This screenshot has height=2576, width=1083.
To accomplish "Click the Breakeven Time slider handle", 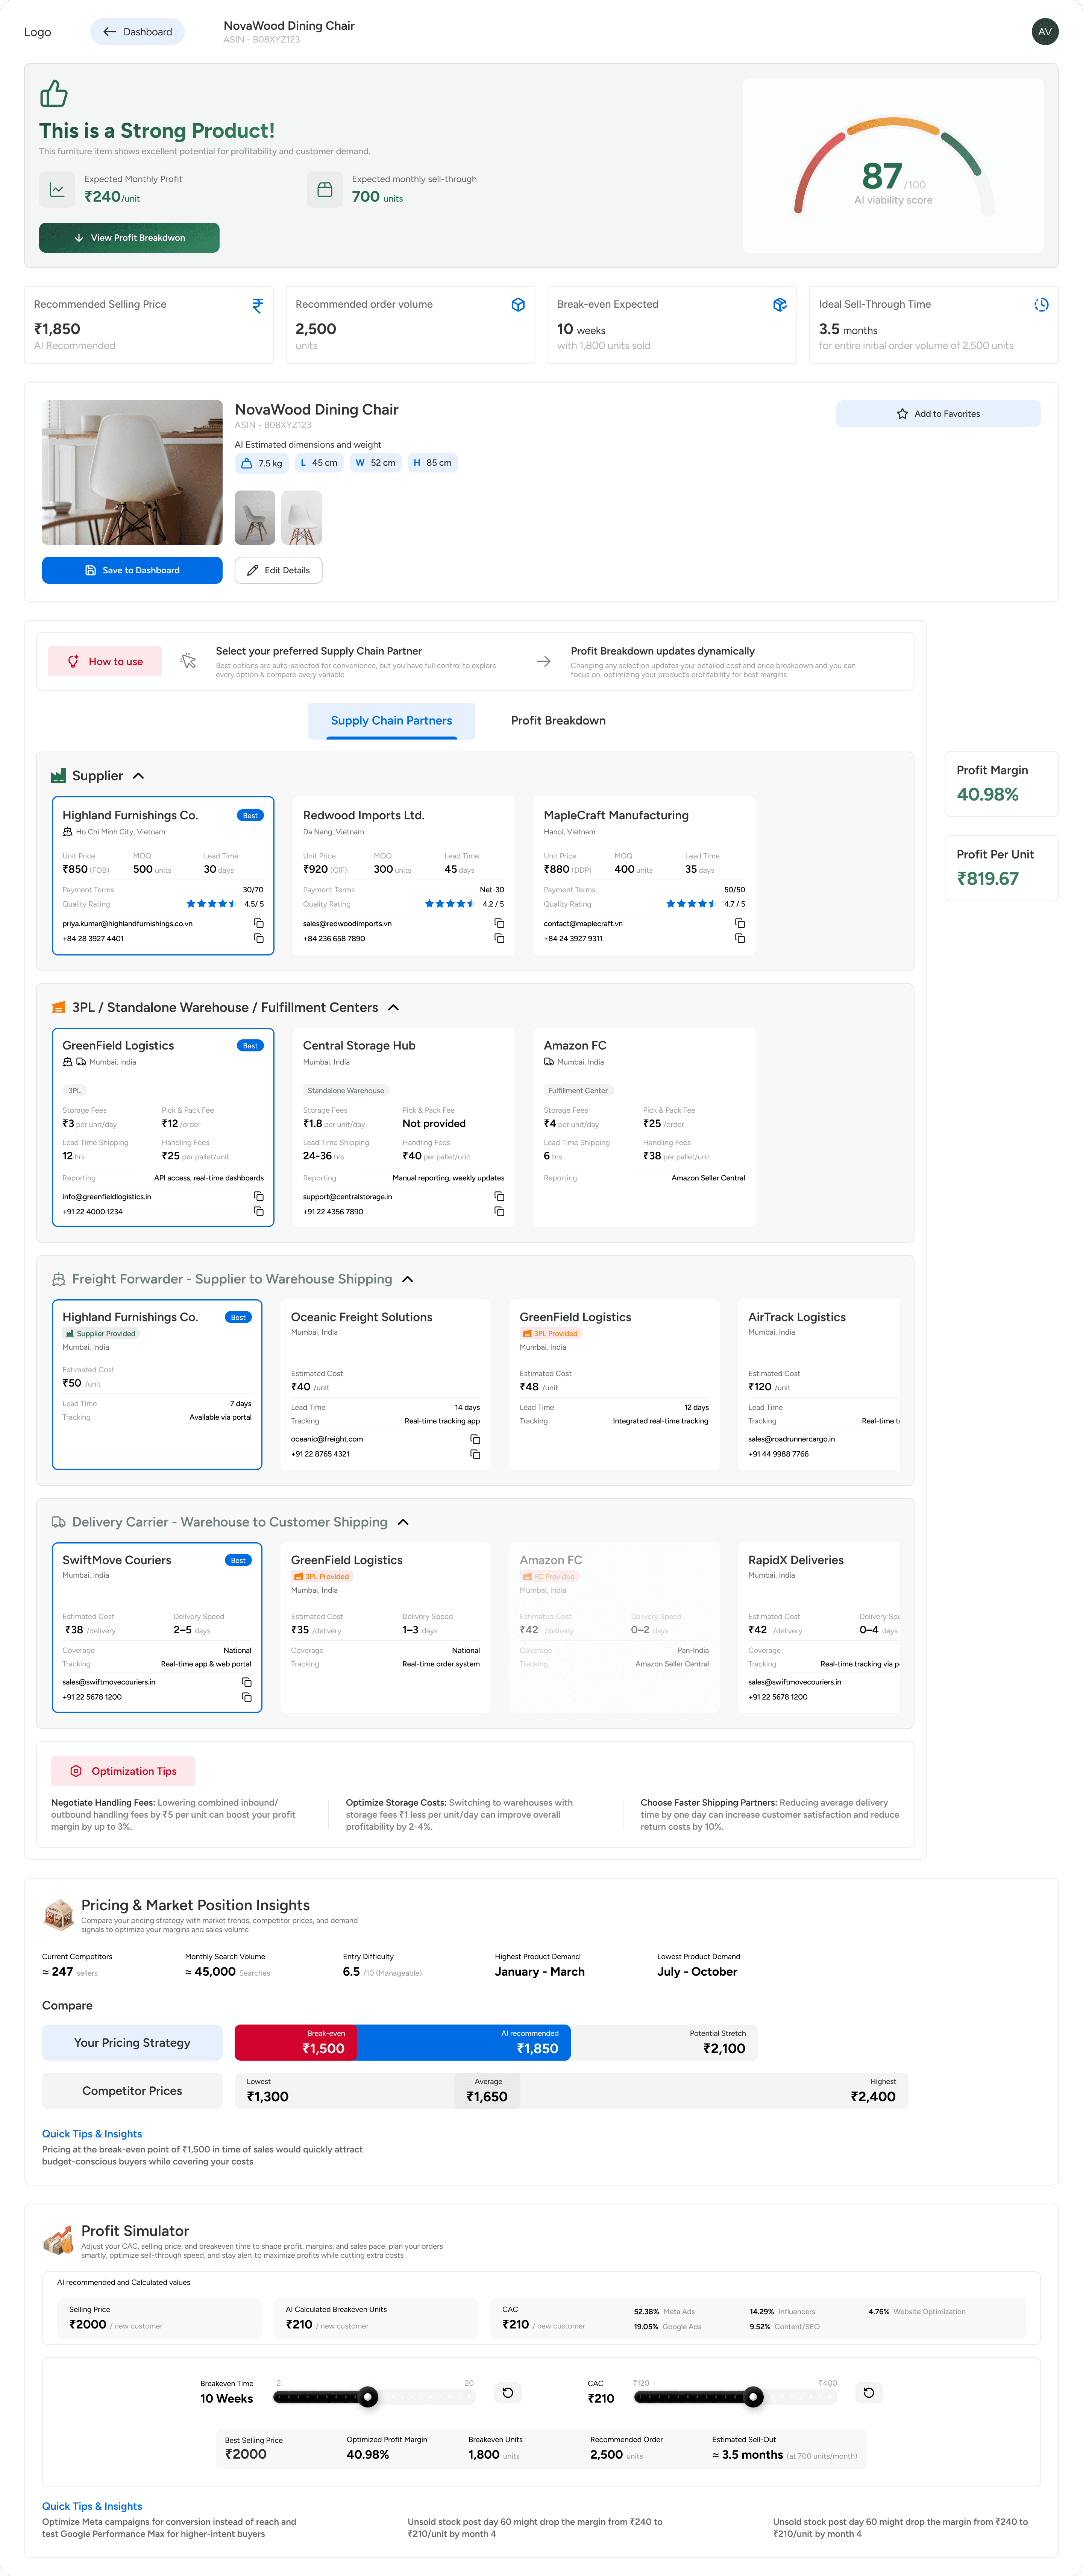I will pyautogui.click(x=368, y=2397).
